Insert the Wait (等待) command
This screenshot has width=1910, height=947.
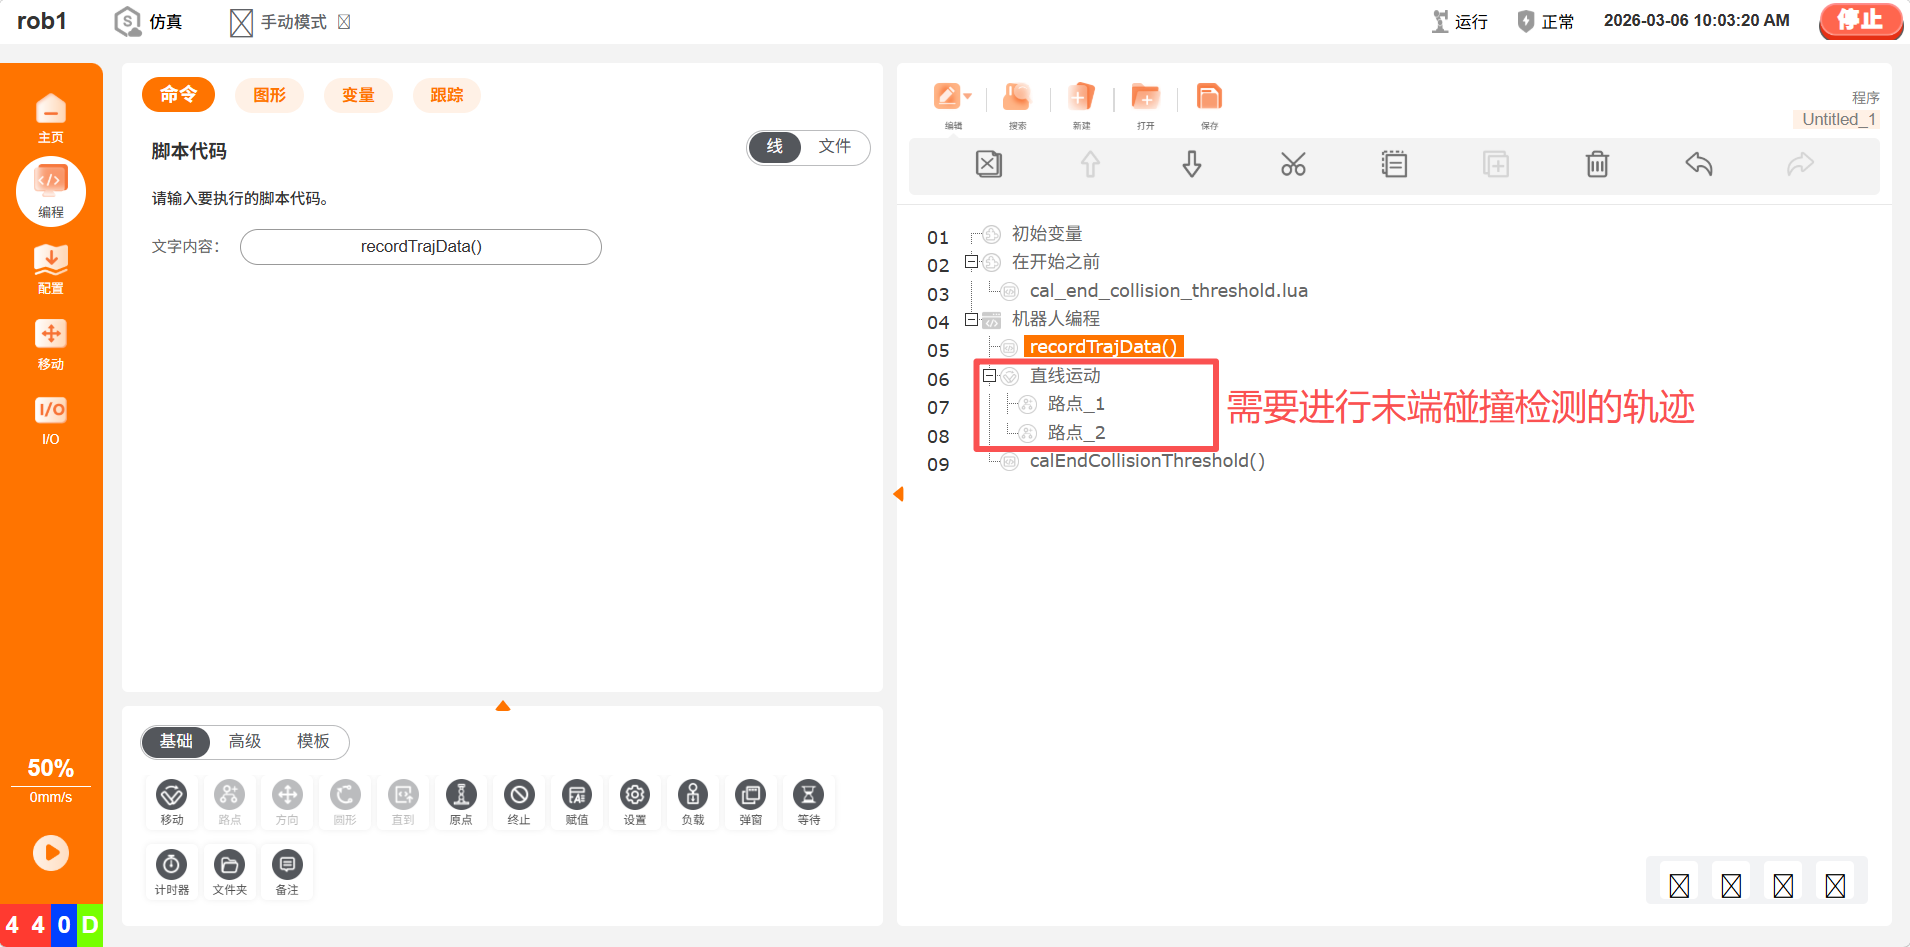click(808, 802)
